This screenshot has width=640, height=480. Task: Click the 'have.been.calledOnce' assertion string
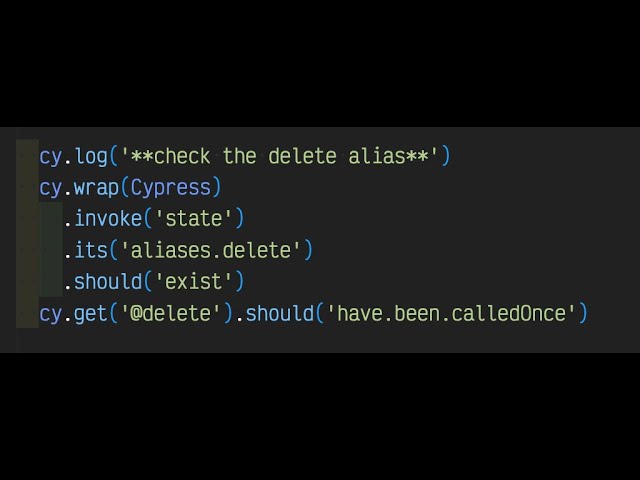pos(452,313)
